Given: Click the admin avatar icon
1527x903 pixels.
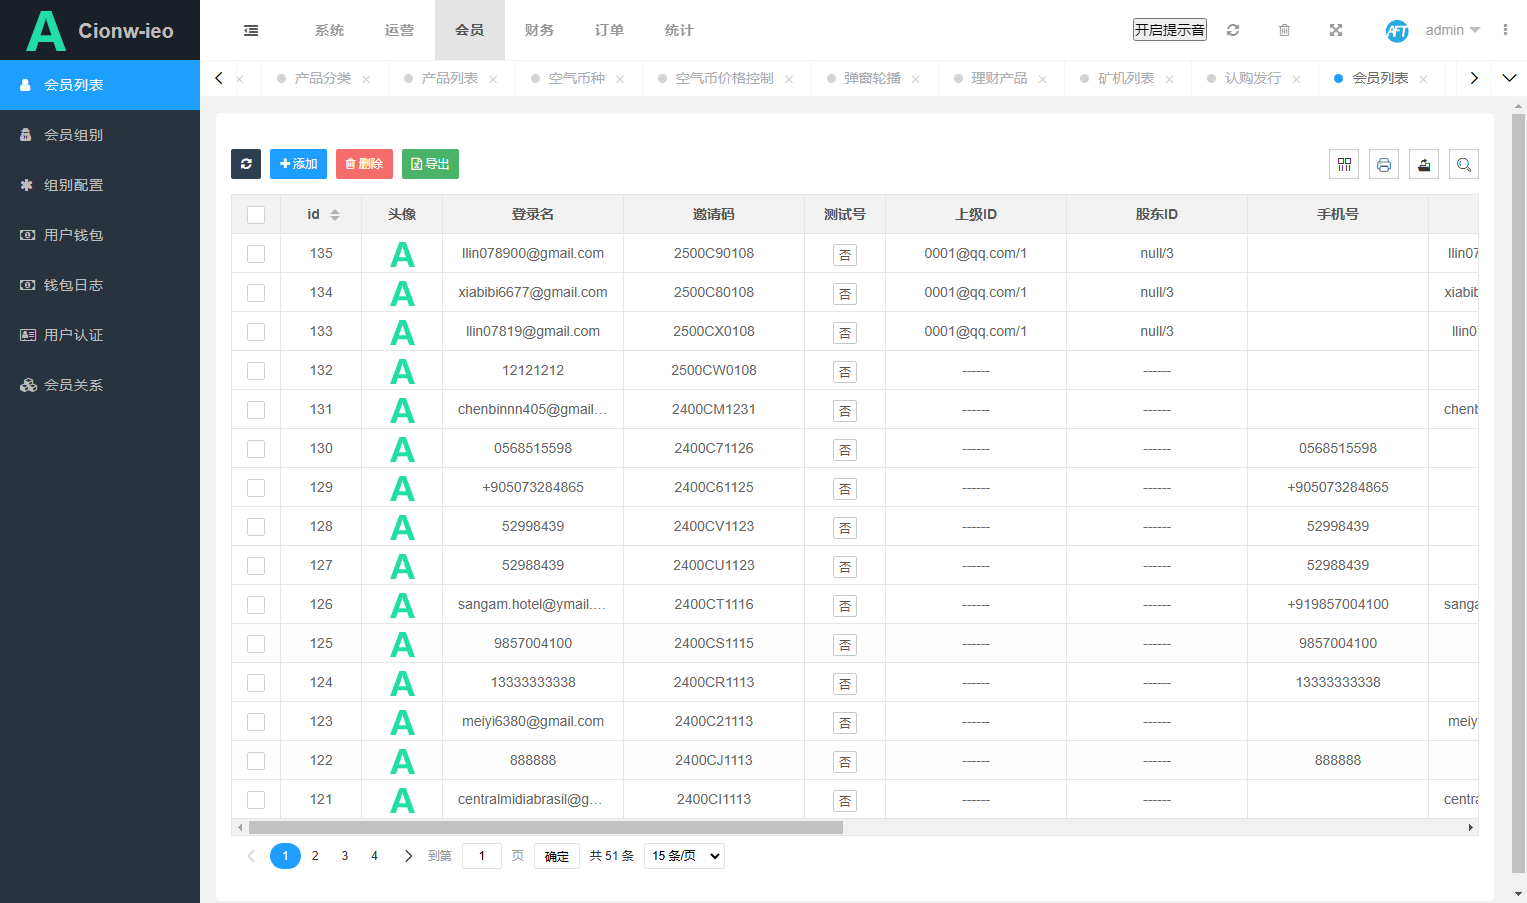Looking at the screenshot, I should [1397, 31].
